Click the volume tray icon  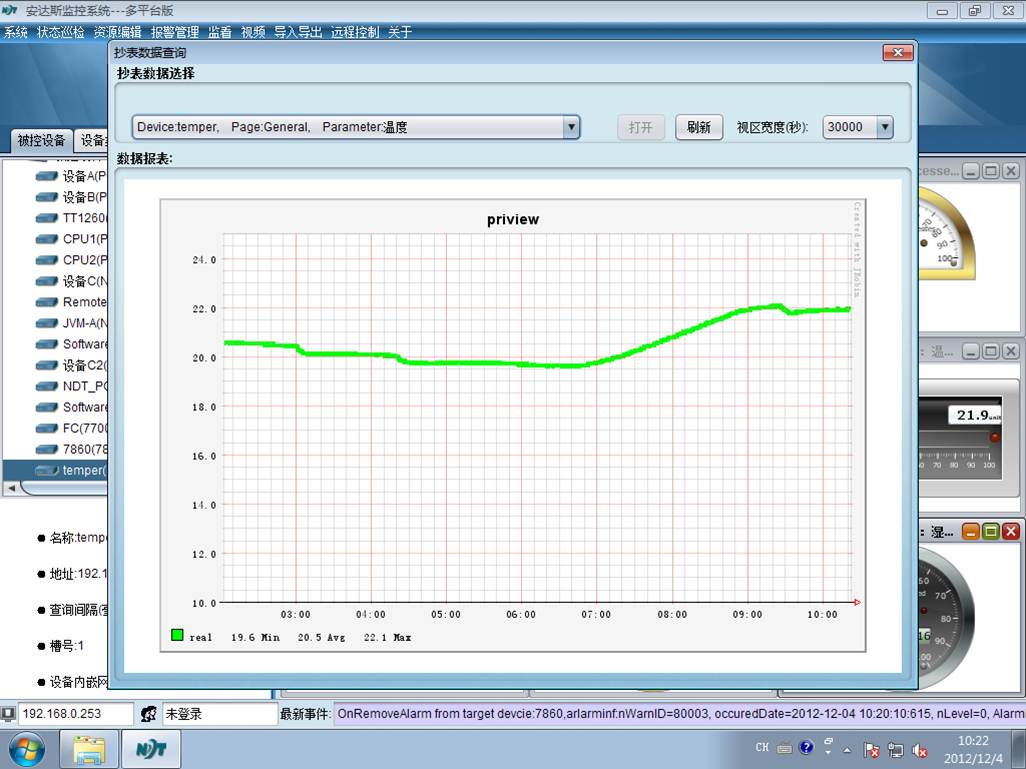919,750
